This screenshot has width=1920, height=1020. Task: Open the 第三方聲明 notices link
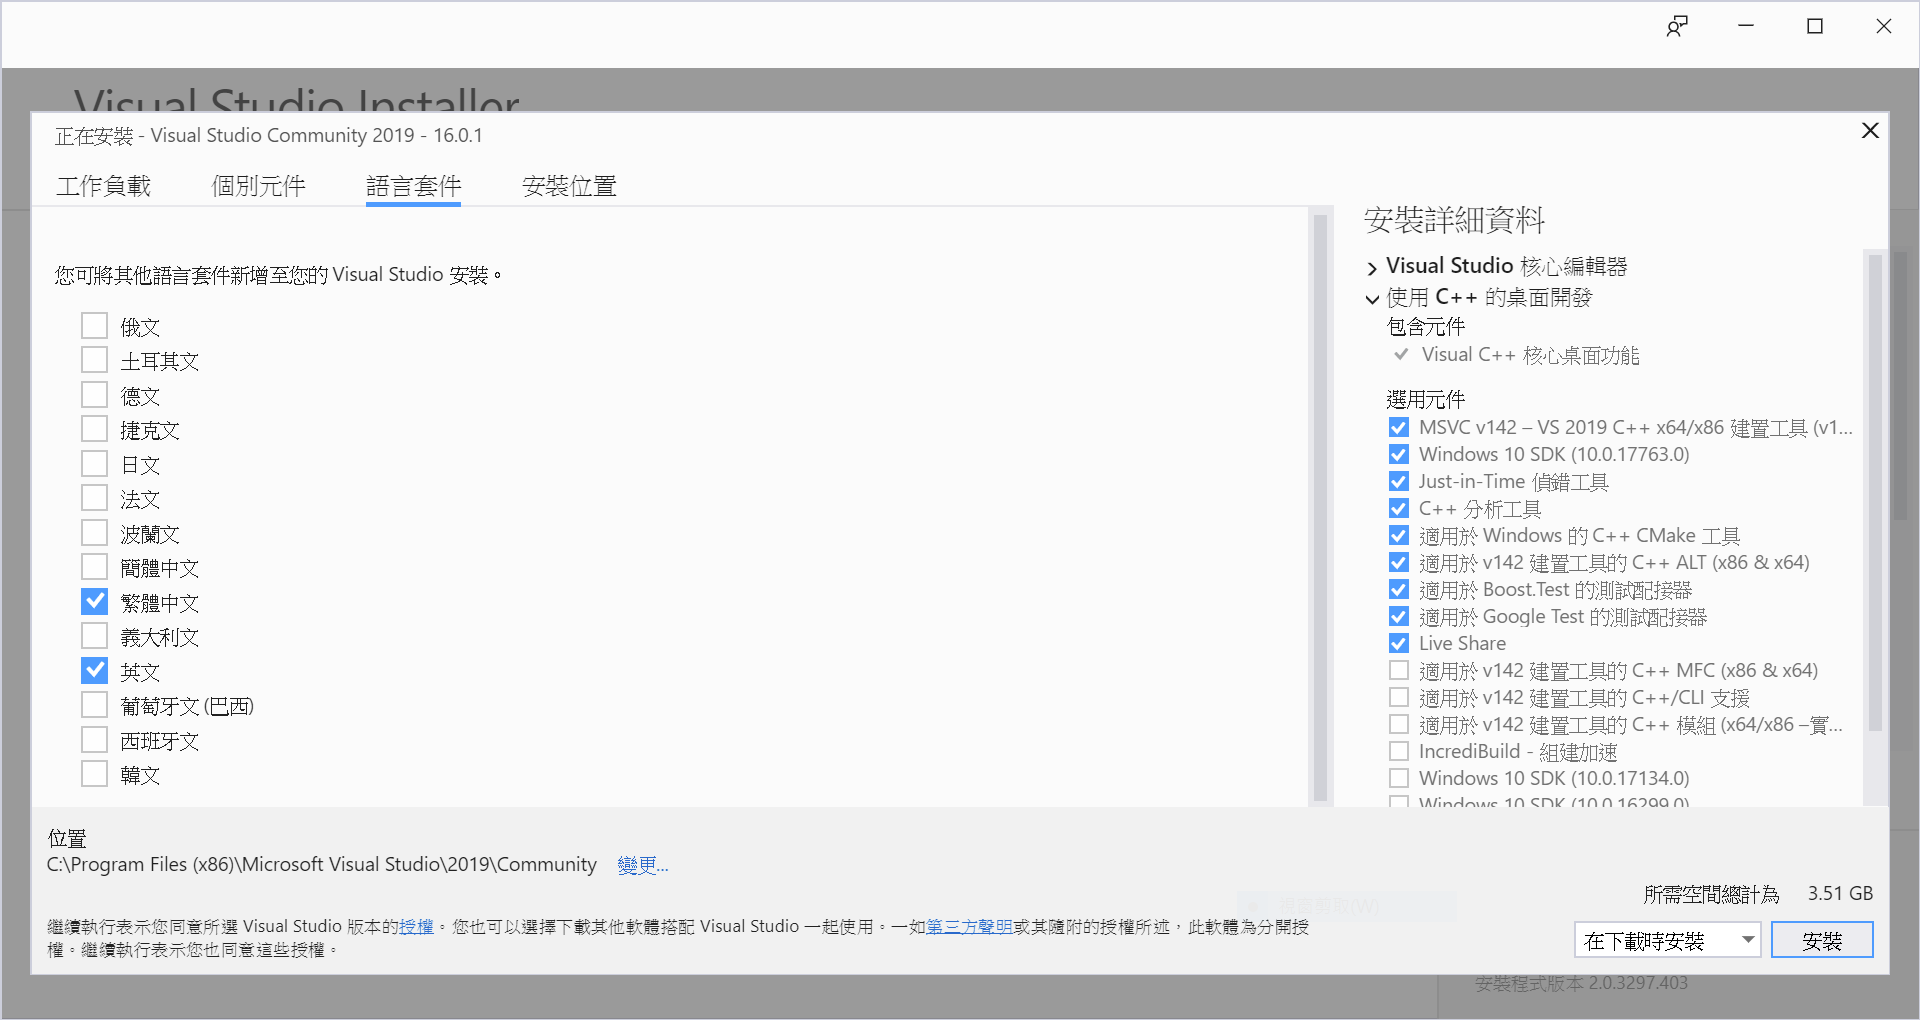pyautogui.click(x=970, y=927)
